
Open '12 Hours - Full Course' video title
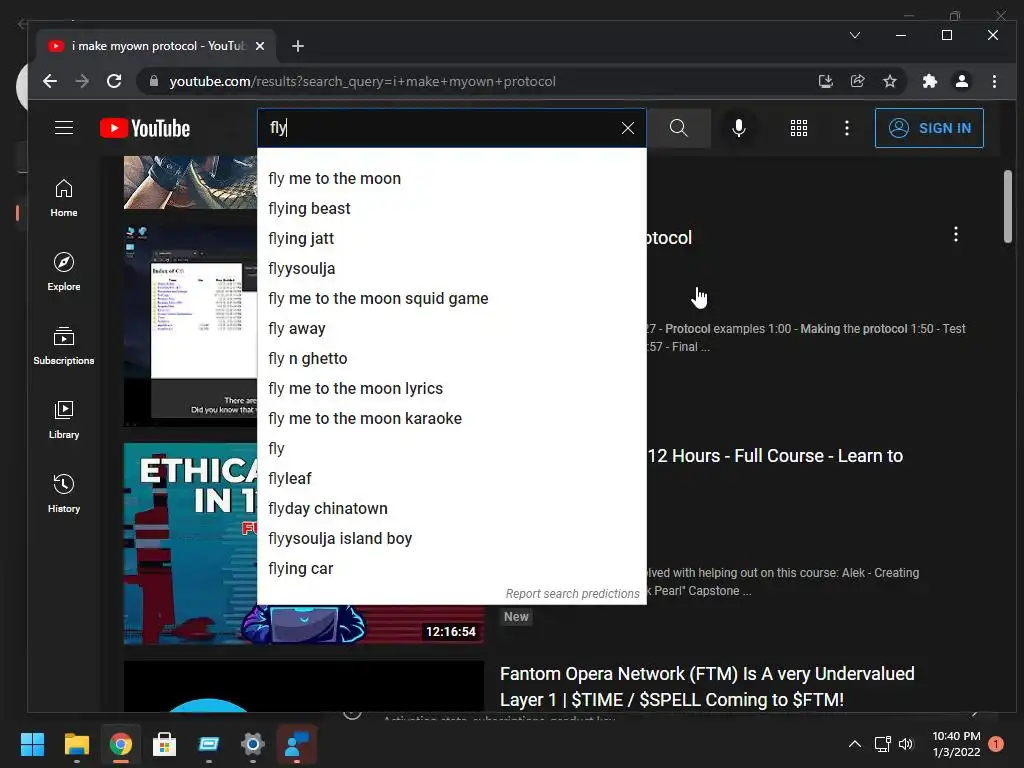tap(775, 456)
